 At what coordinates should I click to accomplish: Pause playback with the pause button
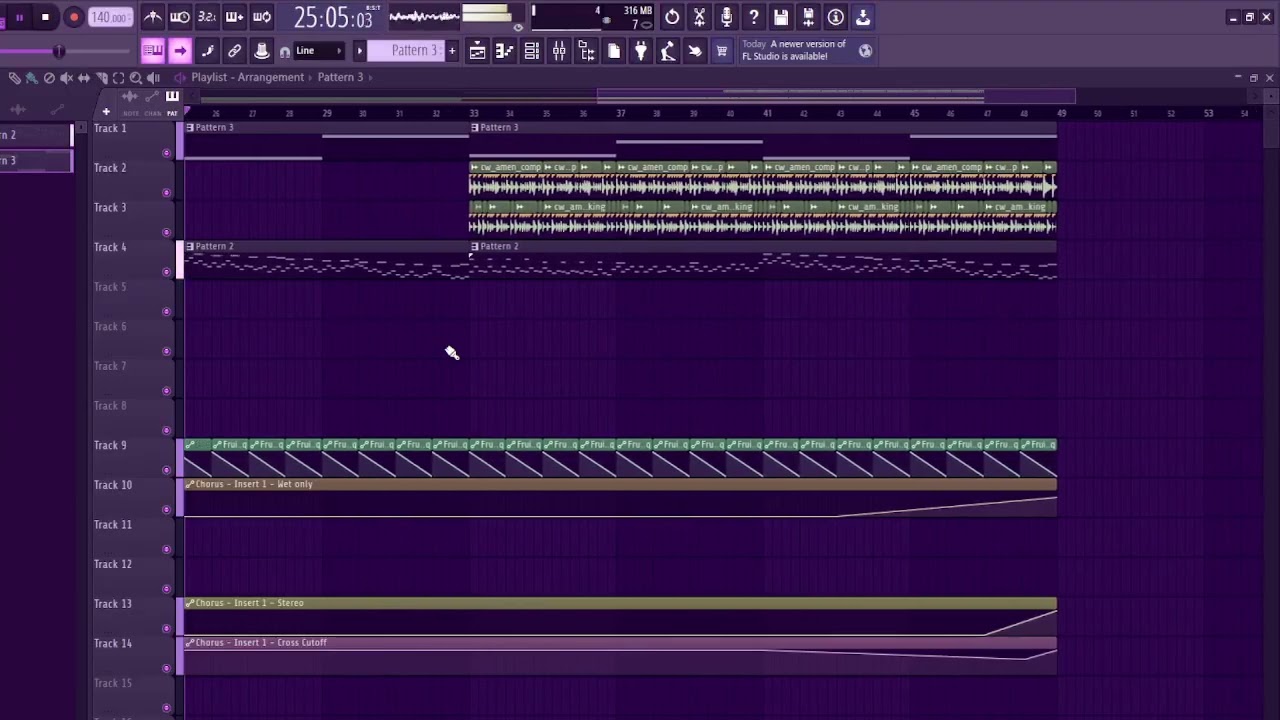click(19, 17)
